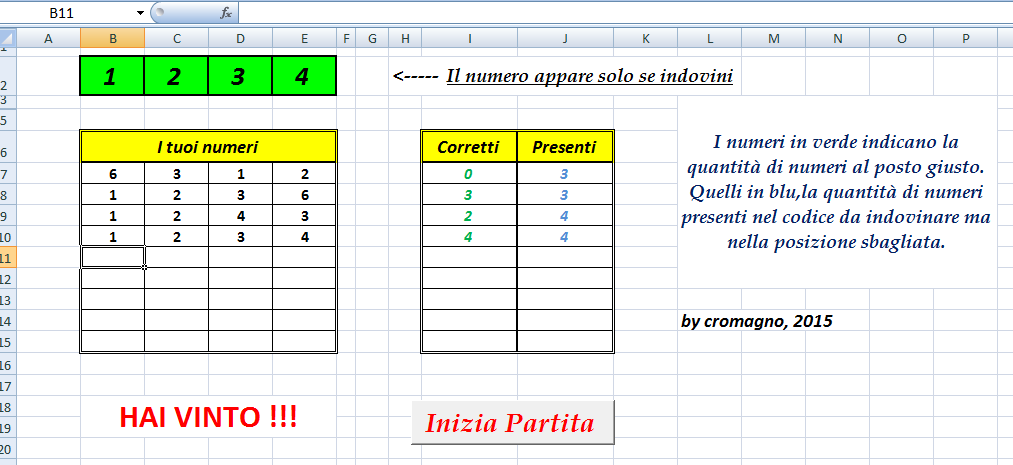
Task: Select the active empty cell B11
Action: 112,257
